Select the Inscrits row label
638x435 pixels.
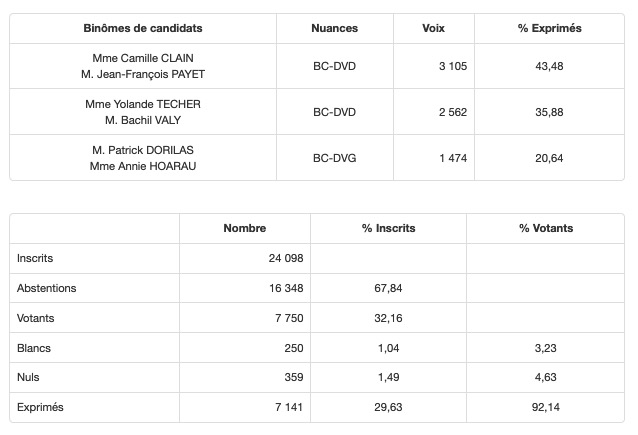[35, 258]
